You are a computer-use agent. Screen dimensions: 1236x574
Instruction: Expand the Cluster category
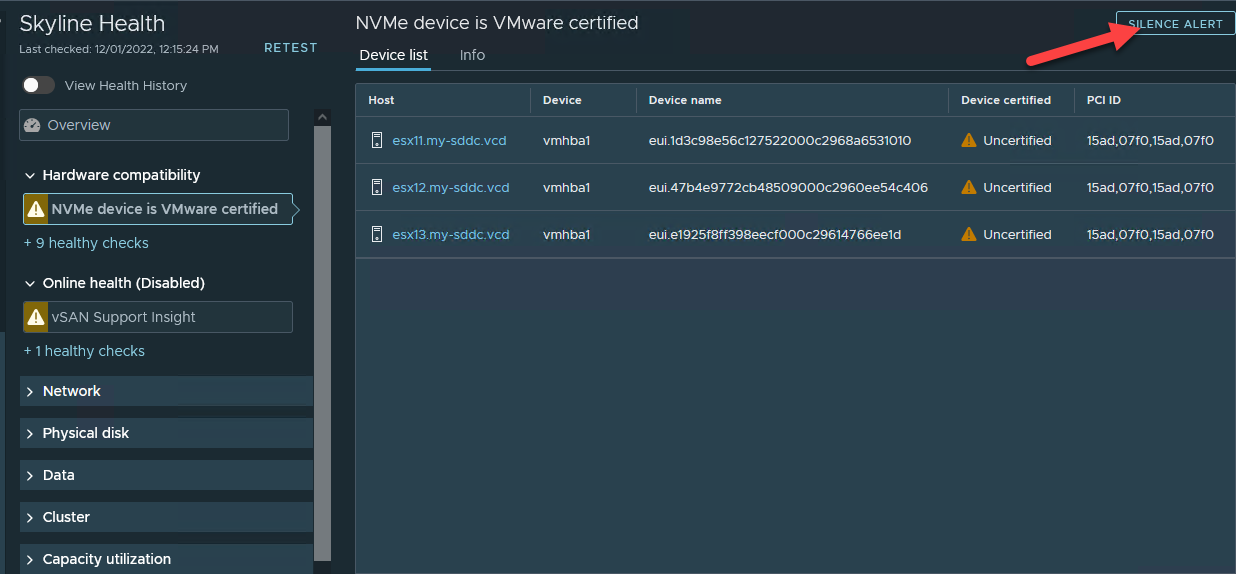[166, 517]
